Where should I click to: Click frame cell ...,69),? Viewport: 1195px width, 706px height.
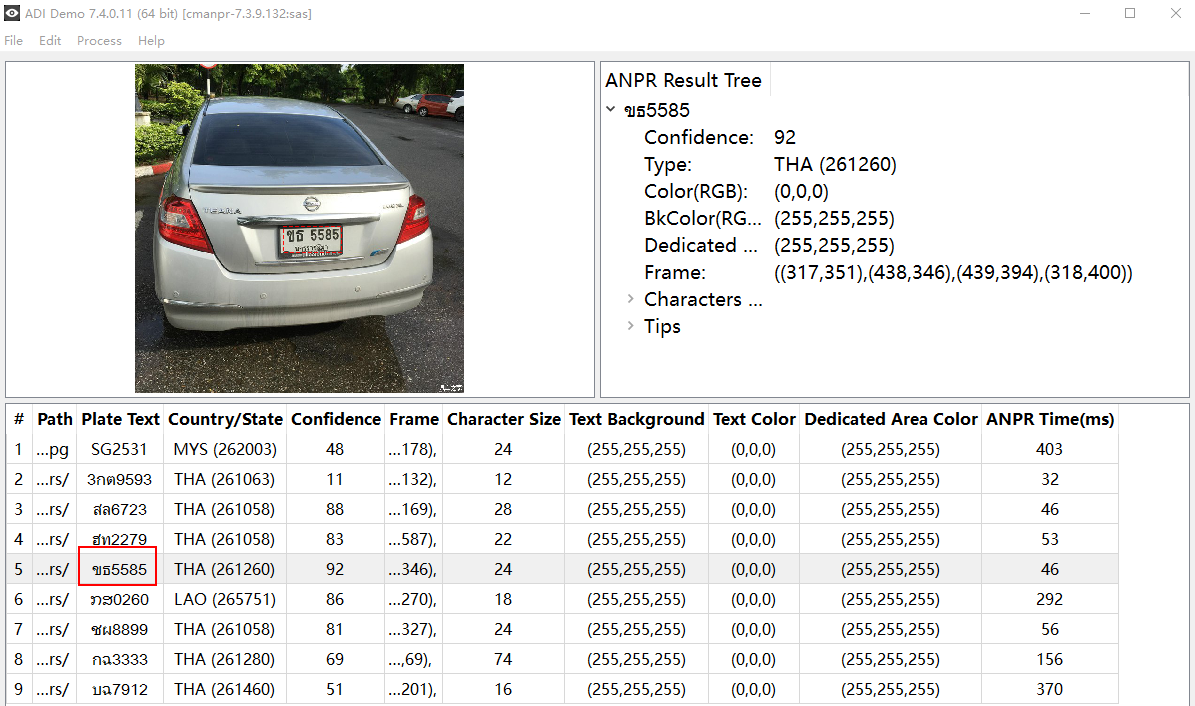coord(412,659)
